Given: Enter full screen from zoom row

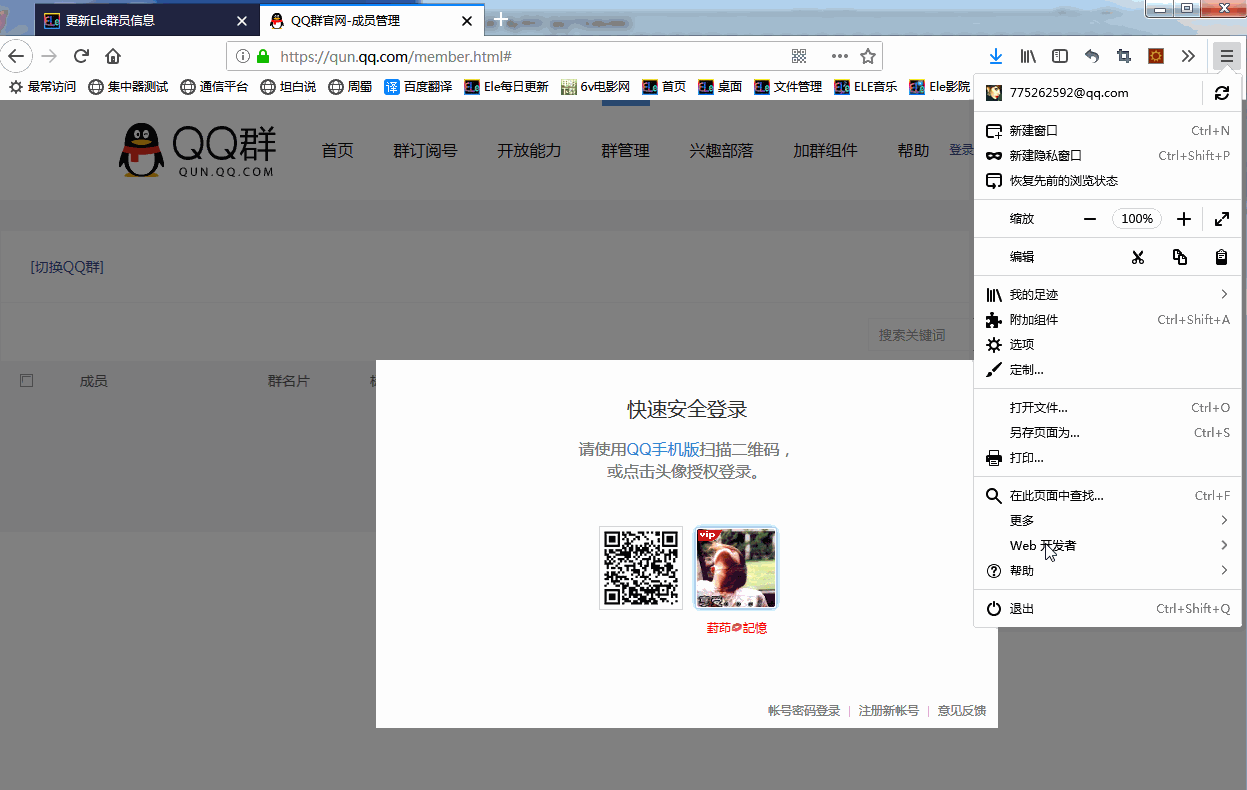Looking at the screenshot, I should tap(1222, 219).
